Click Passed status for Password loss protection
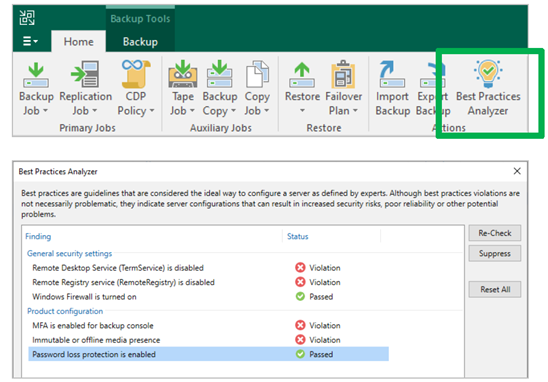The image size is (548, 382). tap(321, 354)
